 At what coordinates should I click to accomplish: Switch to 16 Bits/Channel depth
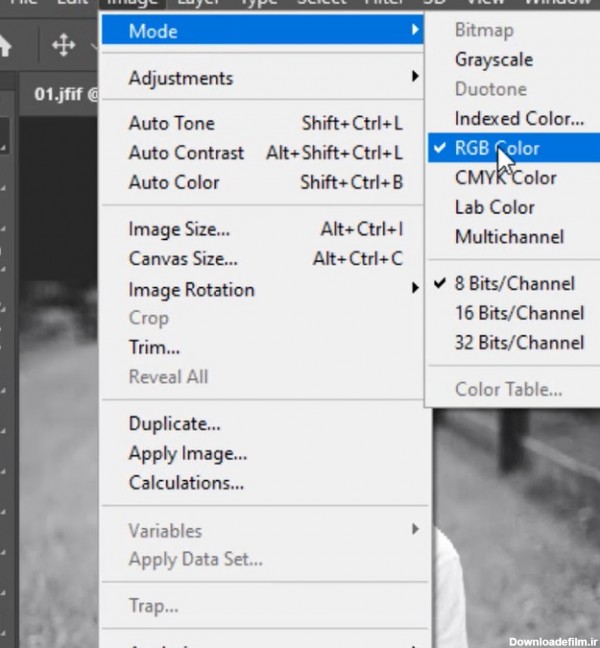point(519,313)
